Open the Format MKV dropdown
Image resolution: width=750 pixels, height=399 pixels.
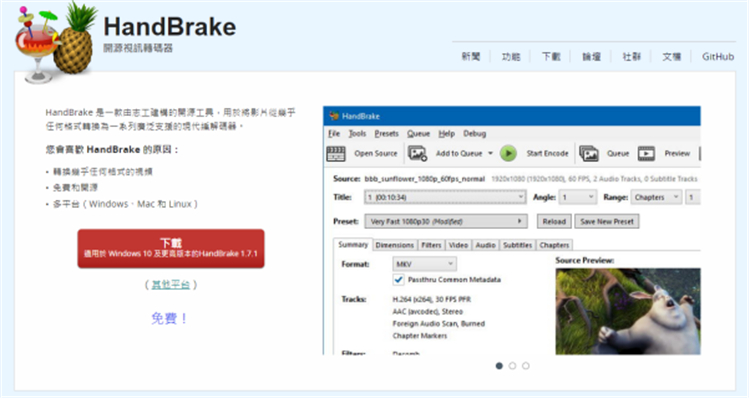[424, 264]
